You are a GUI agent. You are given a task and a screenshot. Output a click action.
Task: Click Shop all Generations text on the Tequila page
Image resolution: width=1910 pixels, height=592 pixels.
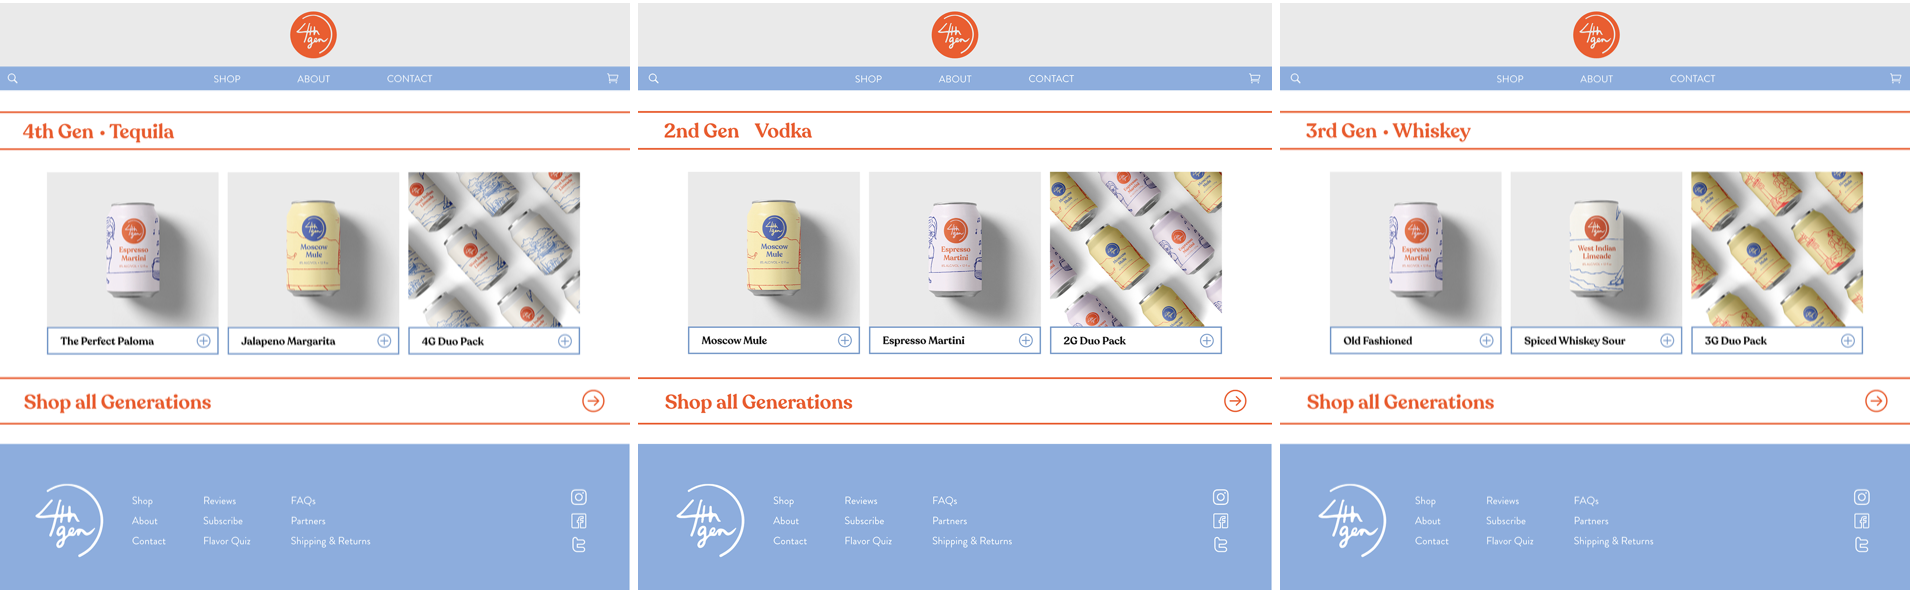[117, 402]
